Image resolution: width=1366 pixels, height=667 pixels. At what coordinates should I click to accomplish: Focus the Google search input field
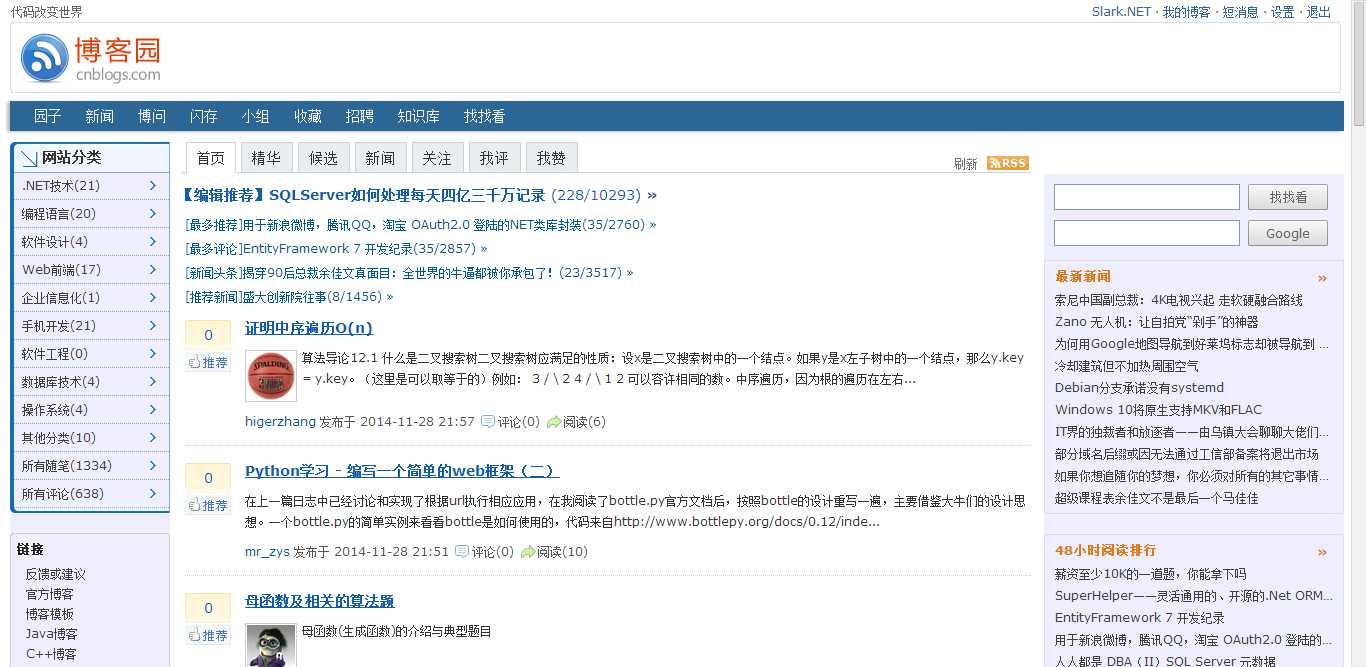point(1147,233)
